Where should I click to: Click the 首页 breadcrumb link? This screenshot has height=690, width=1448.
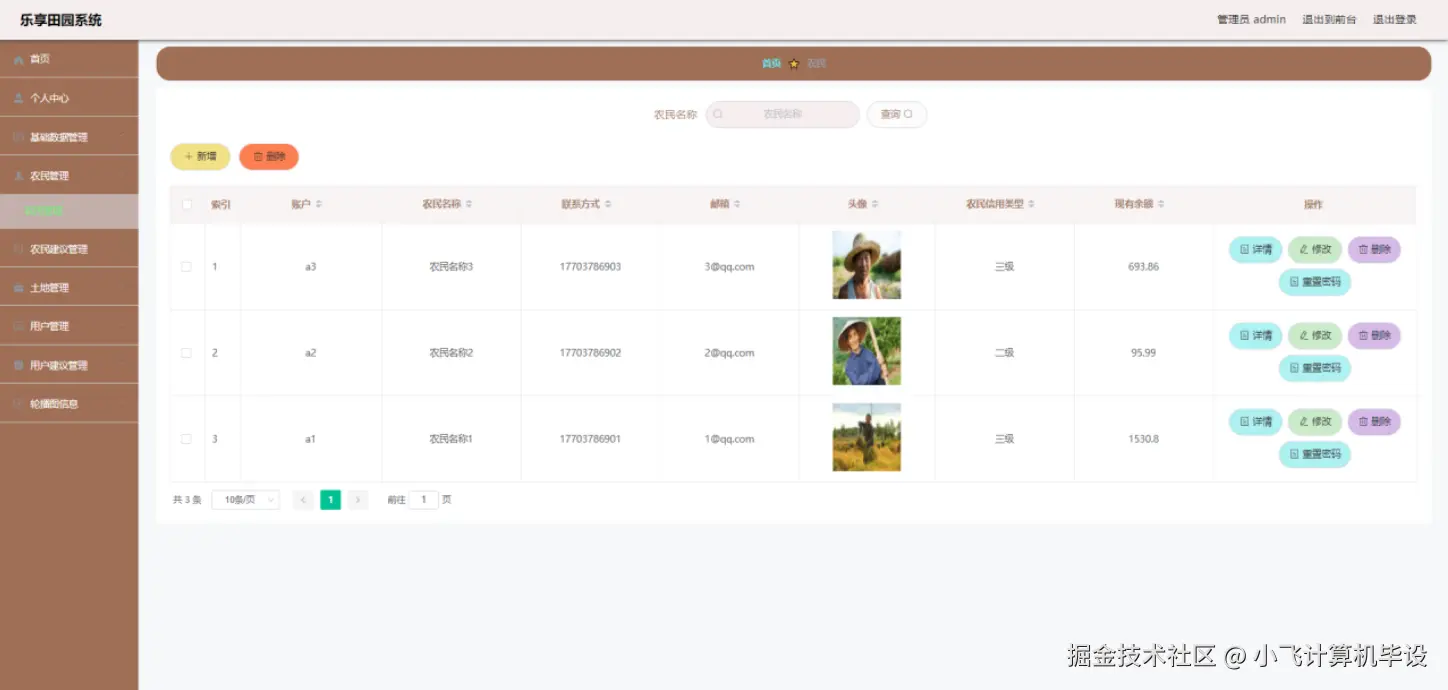pos(771,64)
